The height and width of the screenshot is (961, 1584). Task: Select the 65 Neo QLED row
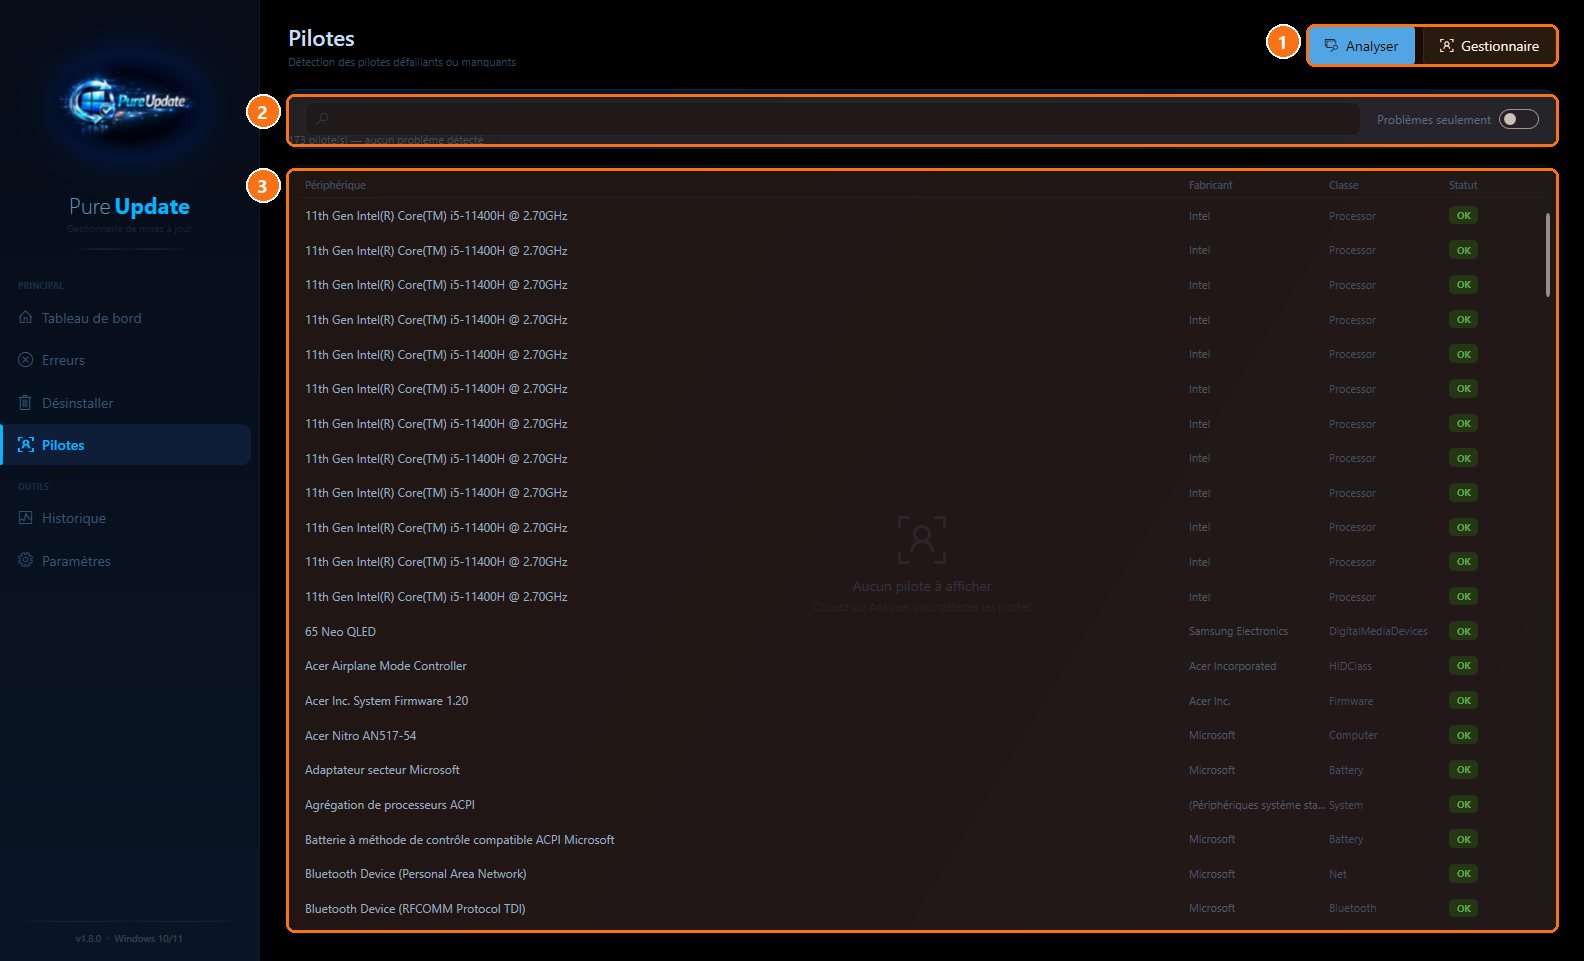[x=920, y=632]
